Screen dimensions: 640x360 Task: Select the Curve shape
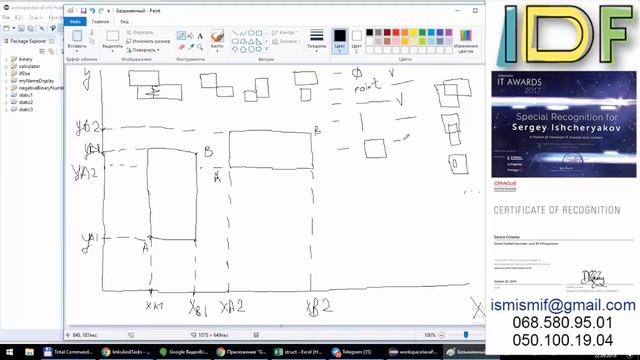[243, 33]
